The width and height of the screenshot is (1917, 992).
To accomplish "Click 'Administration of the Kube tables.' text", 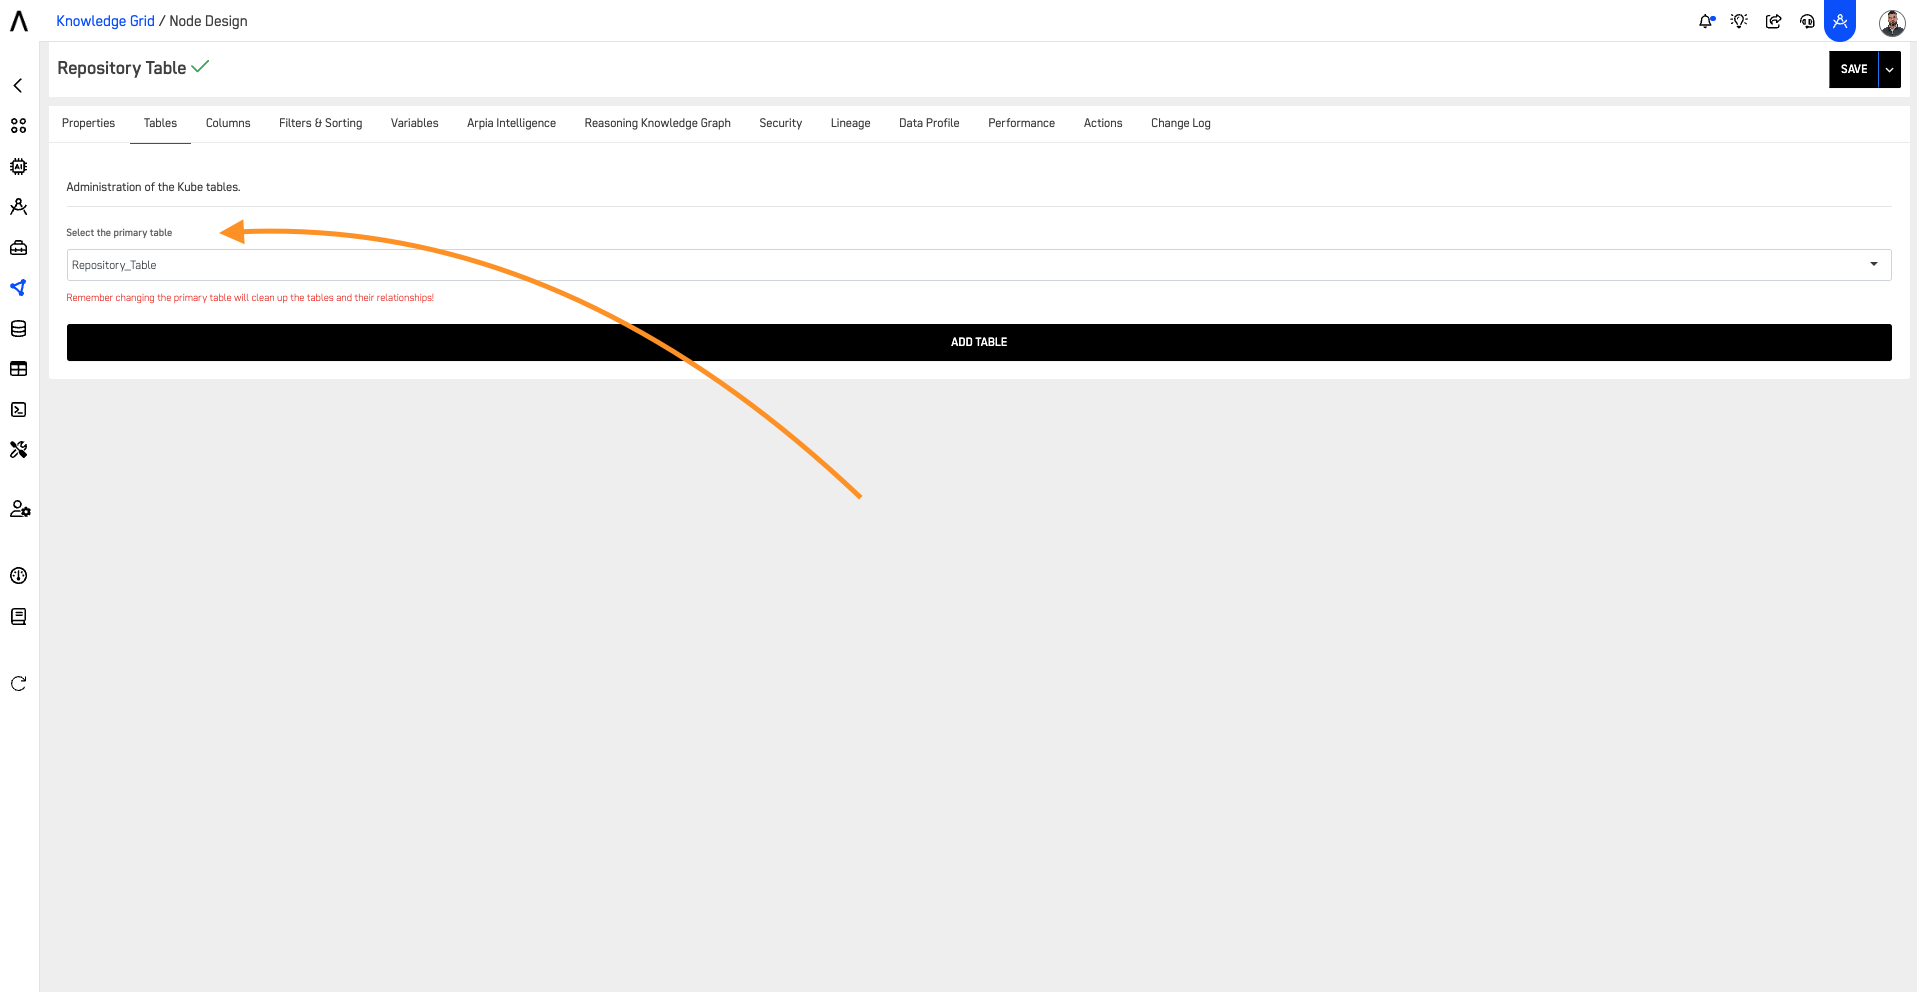I will pyautogui.click(x=153, y=187).
